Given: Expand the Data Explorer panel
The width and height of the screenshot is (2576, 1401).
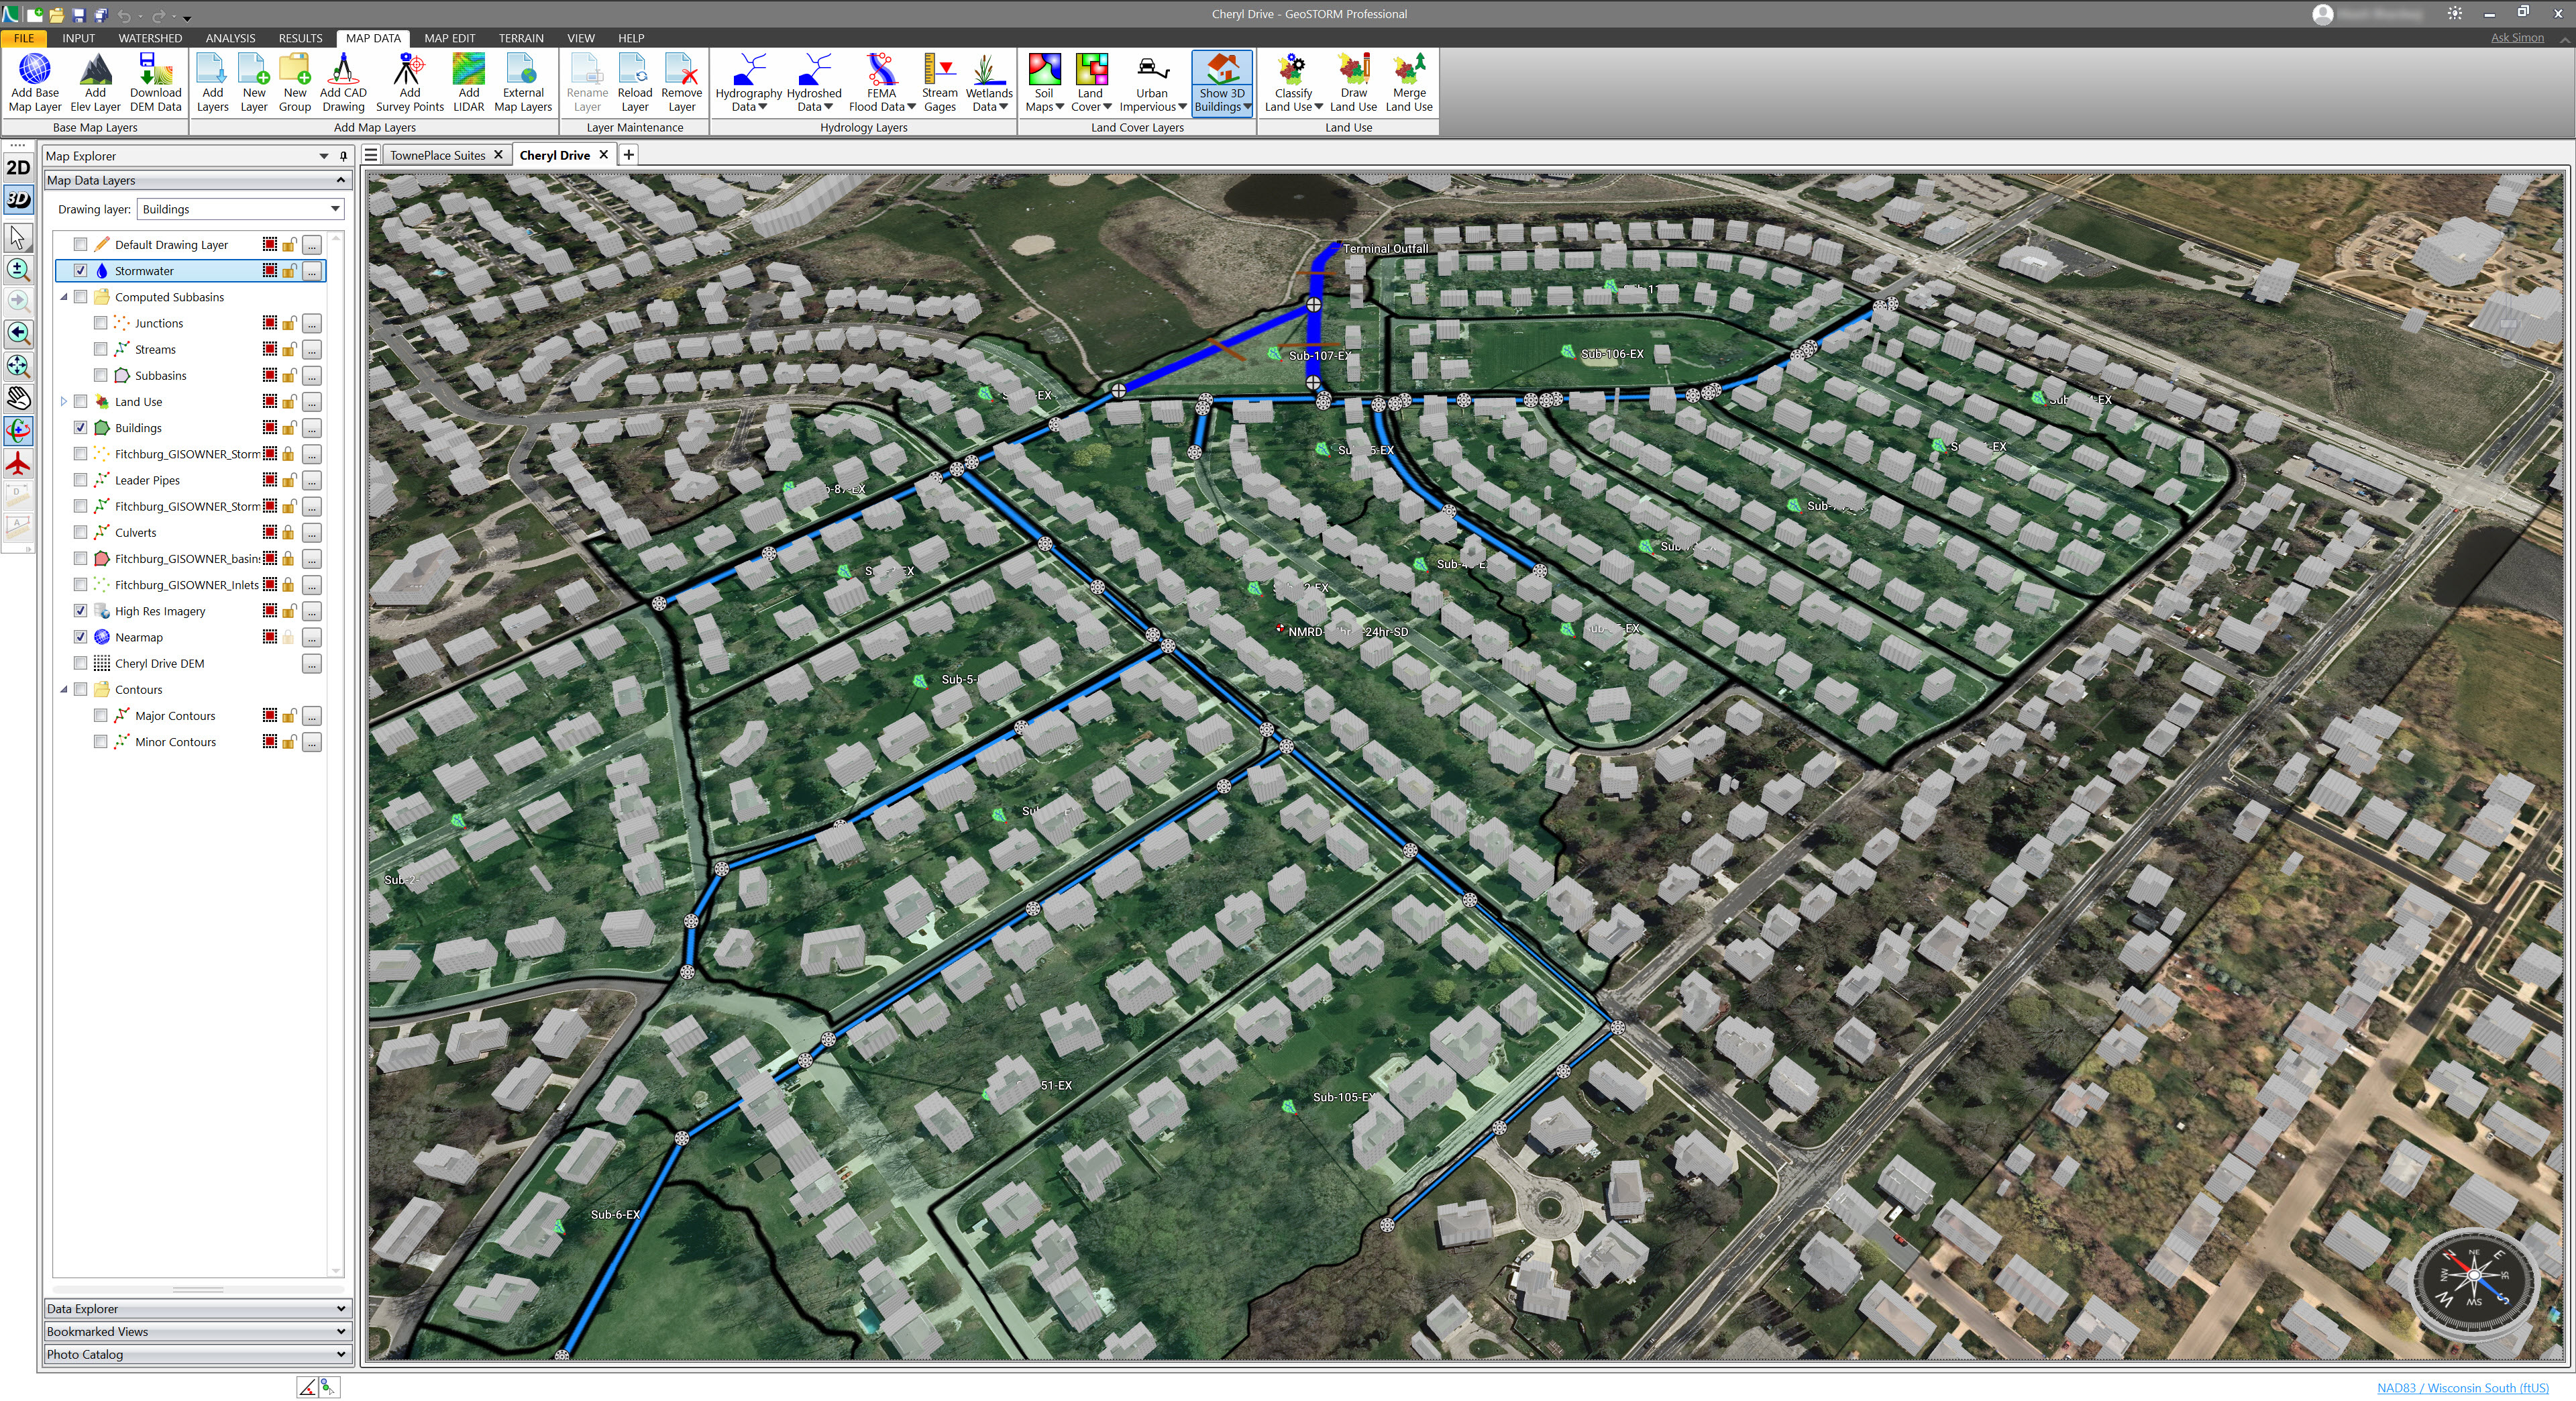Looking at the screenshot, I should coord(340,1309).
